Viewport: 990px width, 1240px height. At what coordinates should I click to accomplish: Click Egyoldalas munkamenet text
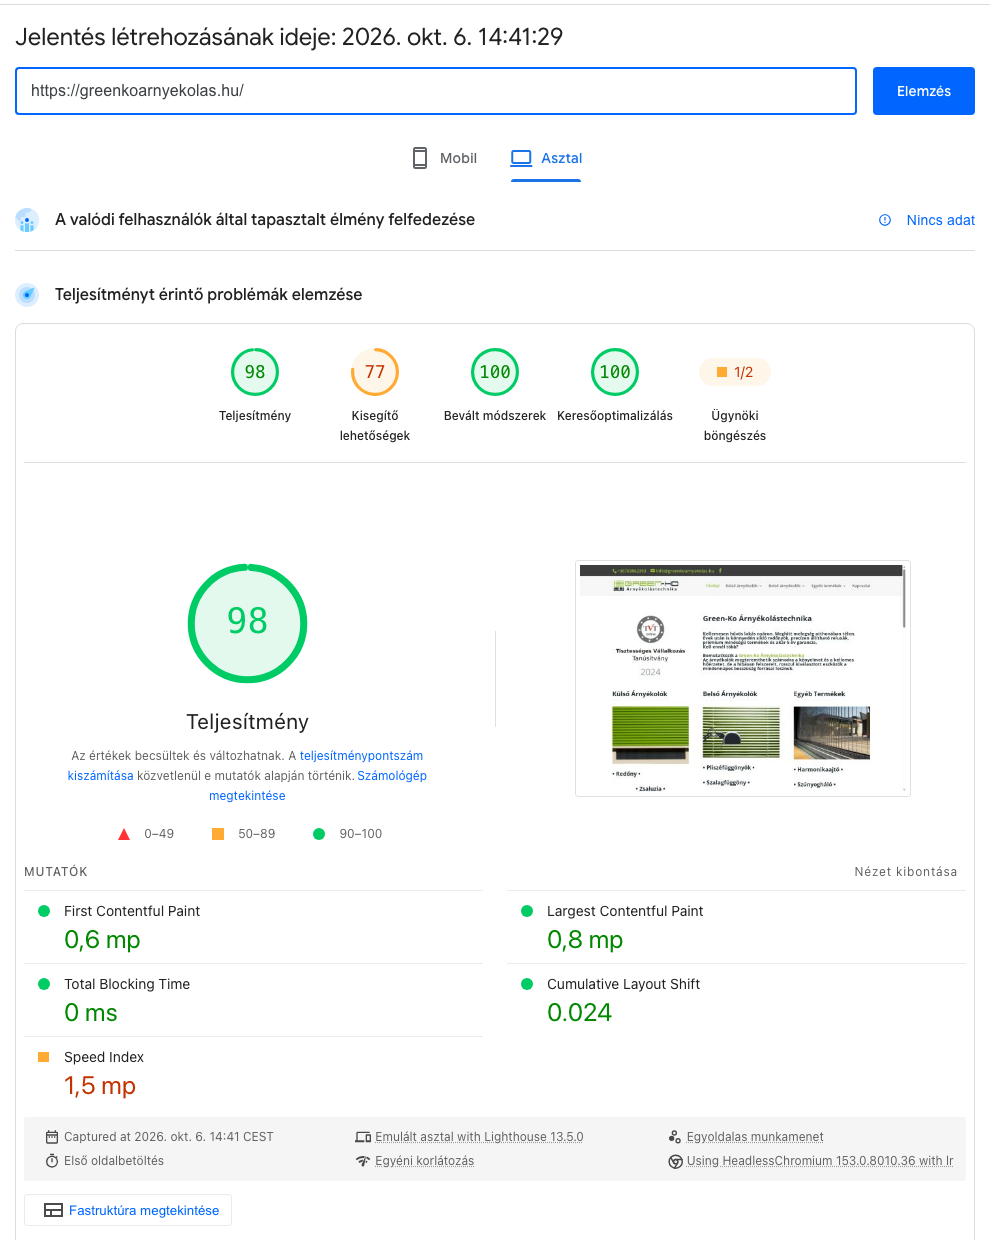coord(755,1137)
